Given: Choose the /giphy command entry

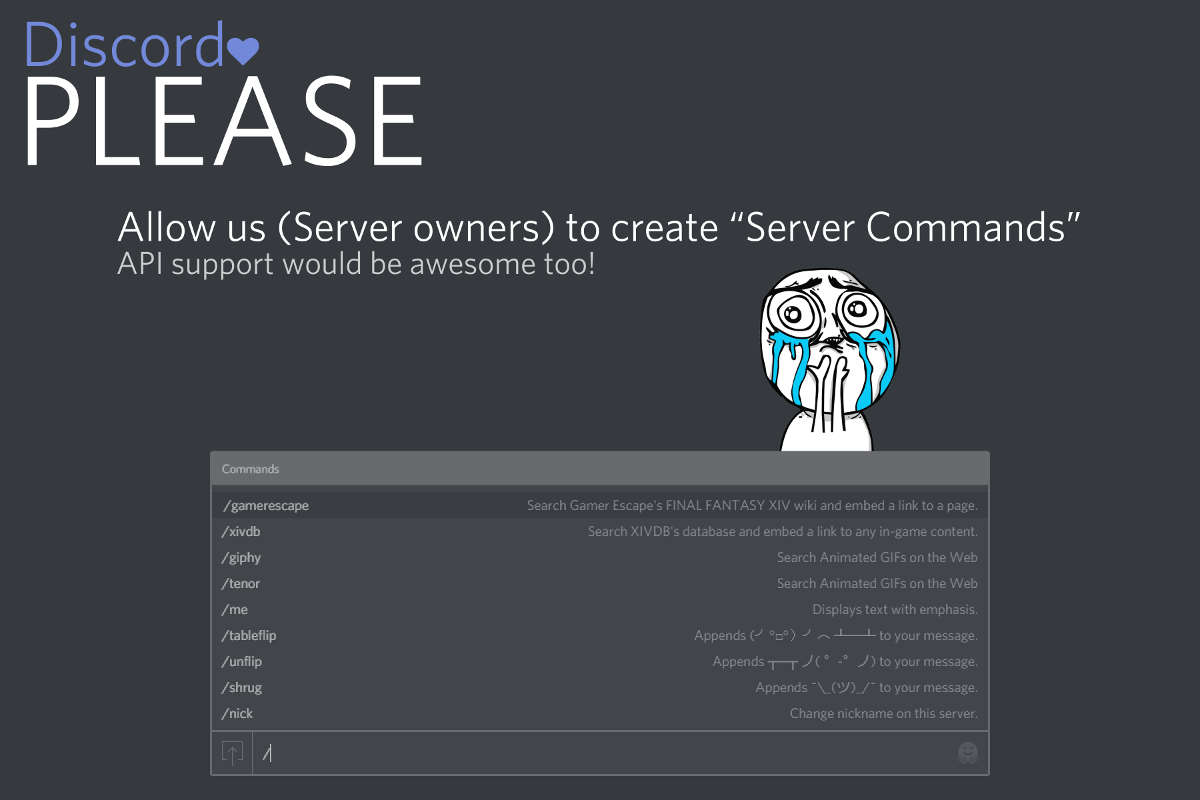Looking at the screenshot, I should (600, 557).
